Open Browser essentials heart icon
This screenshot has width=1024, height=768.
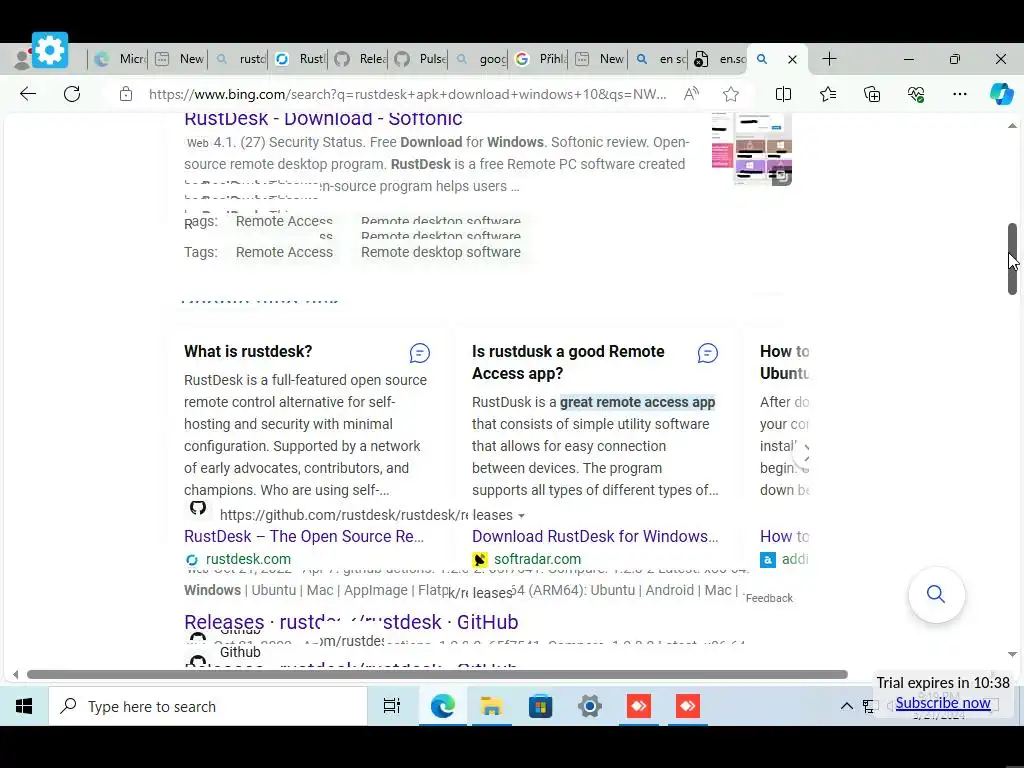[x=916, y=94]
